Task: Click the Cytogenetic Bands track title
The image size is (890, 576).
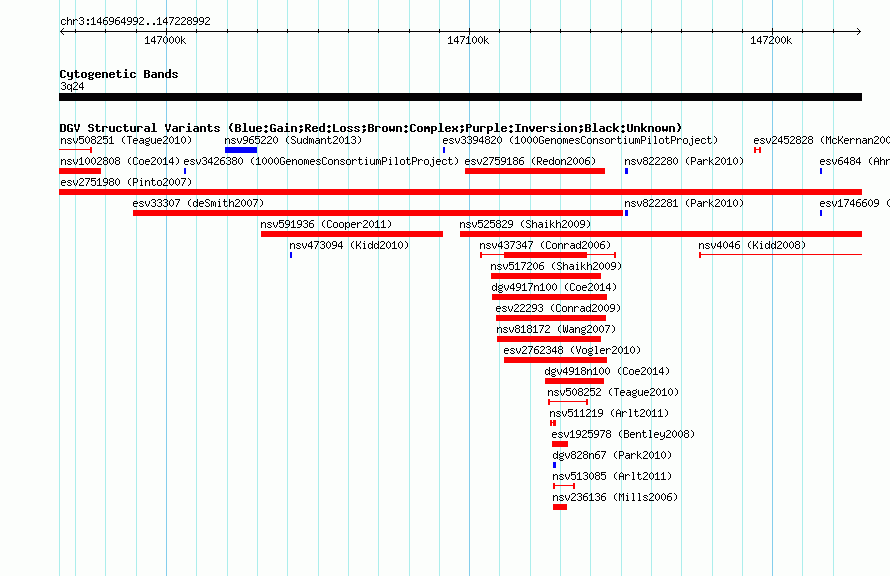Action: point(119,74)
